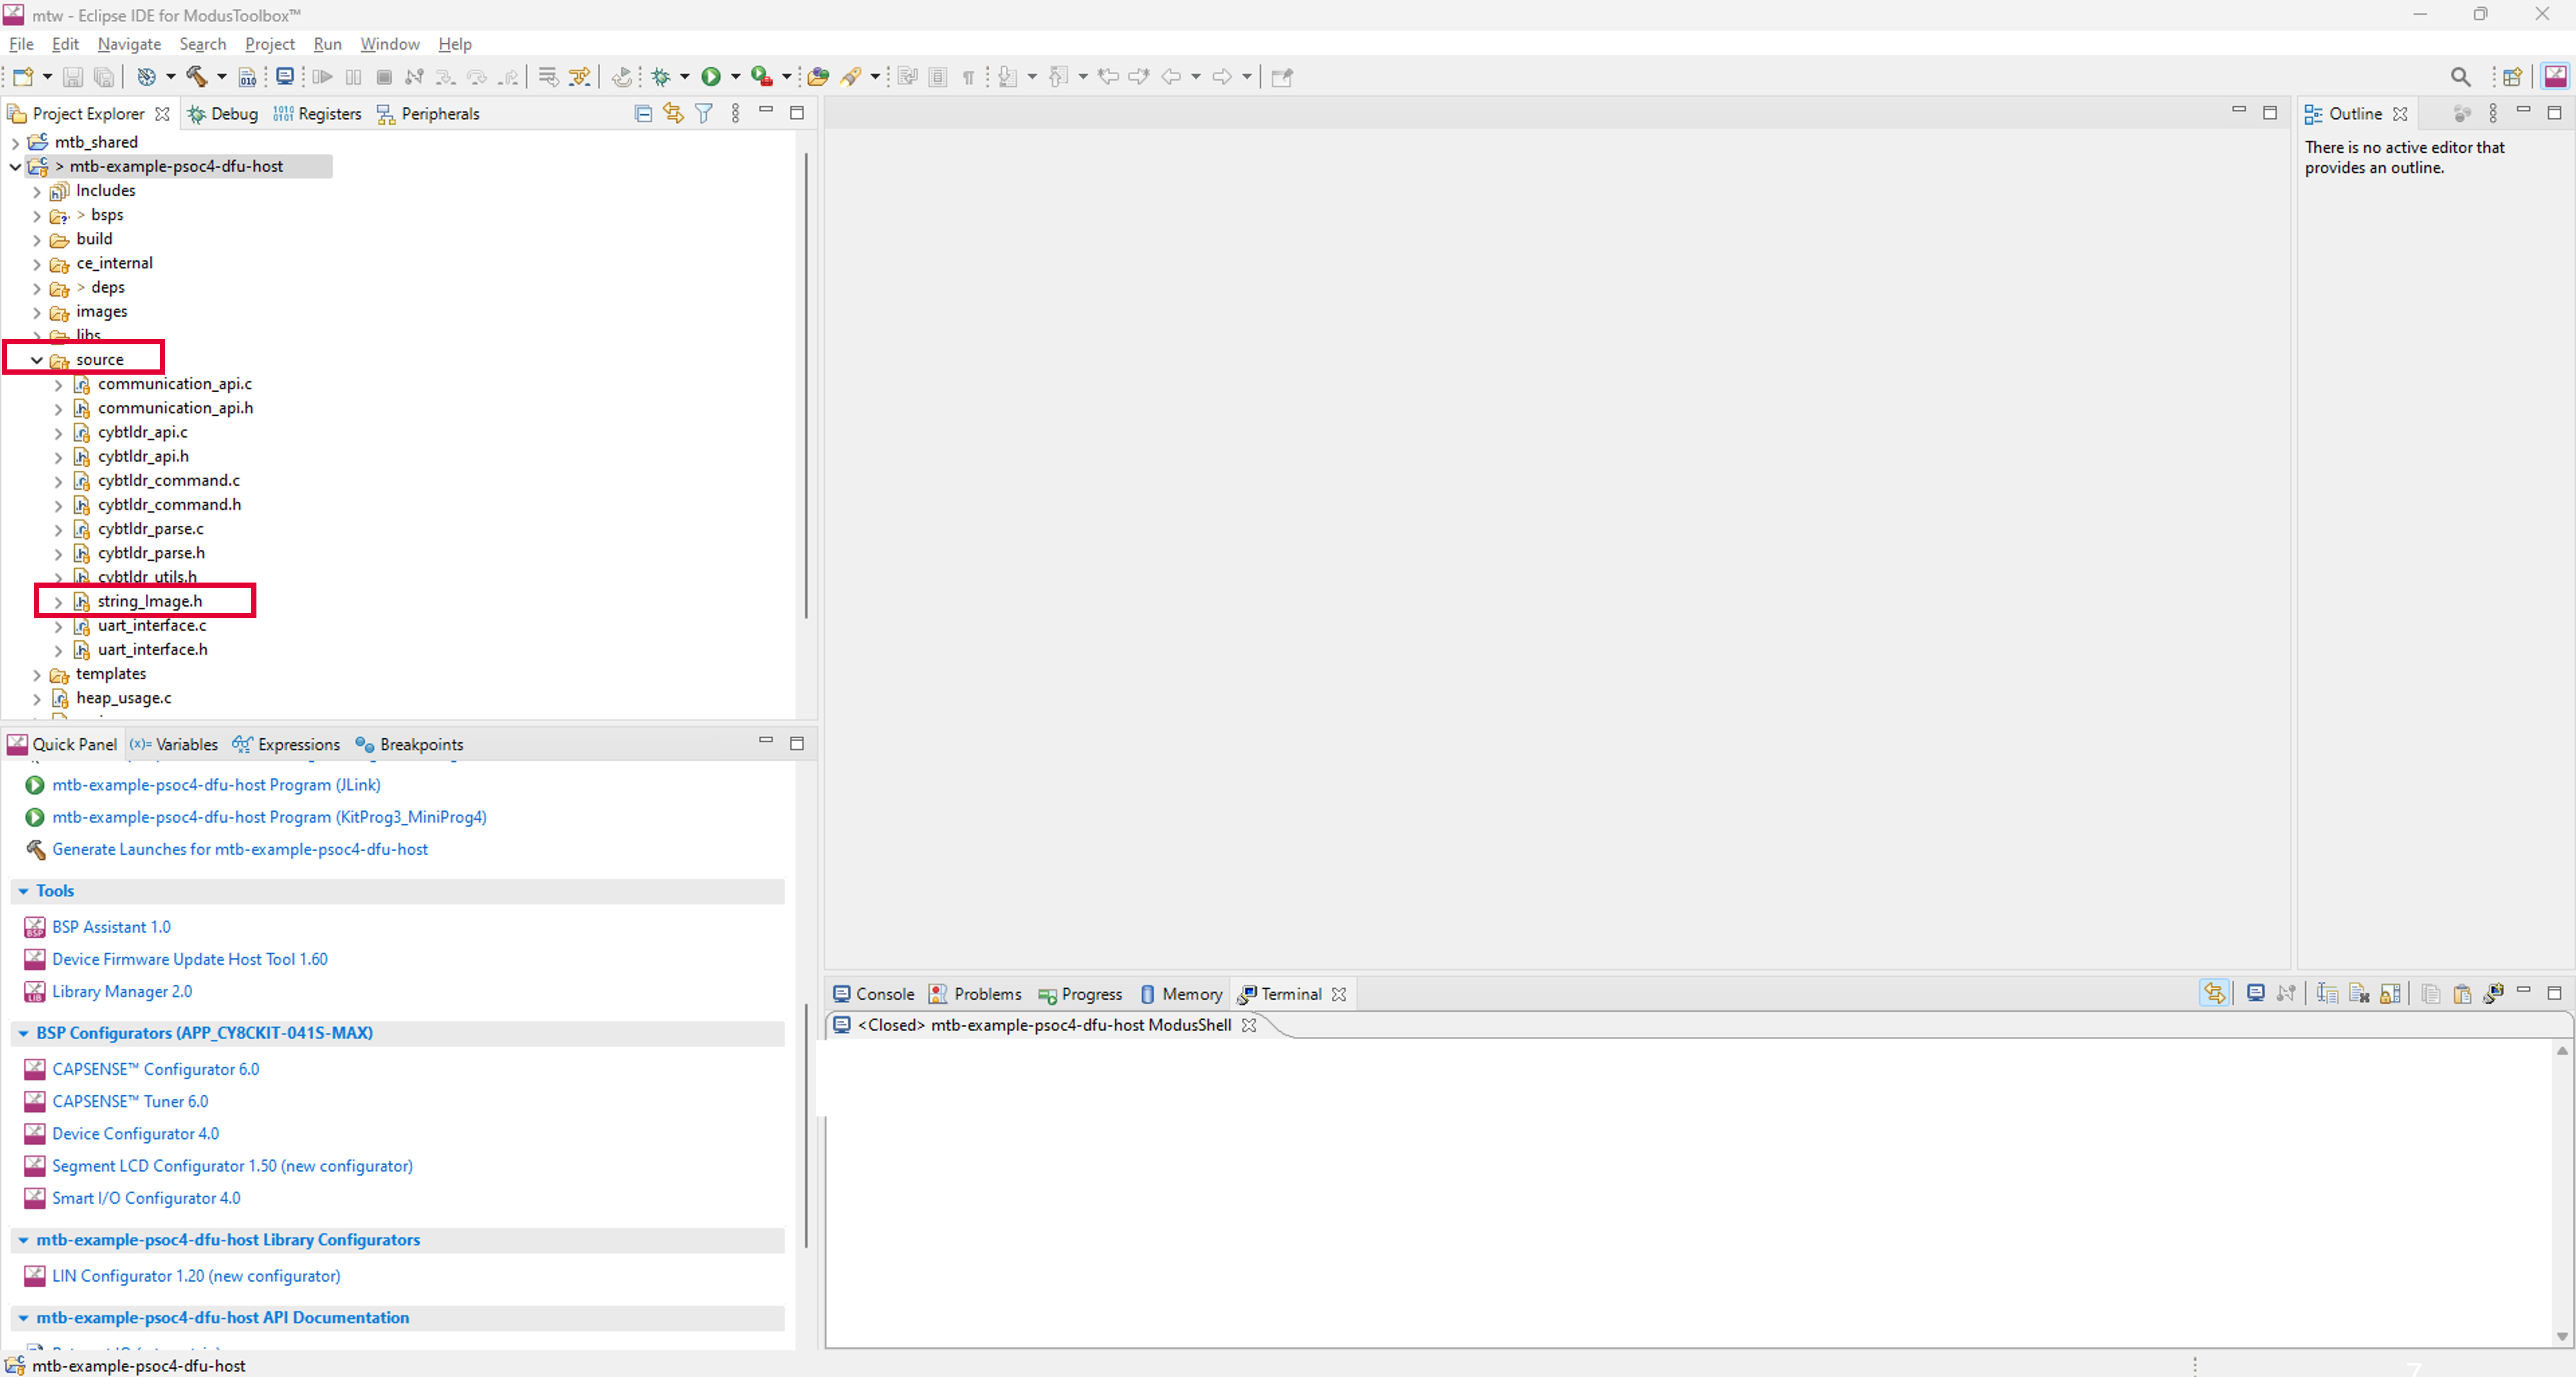This screenshot has height=1377, width=2576.
Task: Collapse All in Project Explorer
Action: (x=643, y=114)
